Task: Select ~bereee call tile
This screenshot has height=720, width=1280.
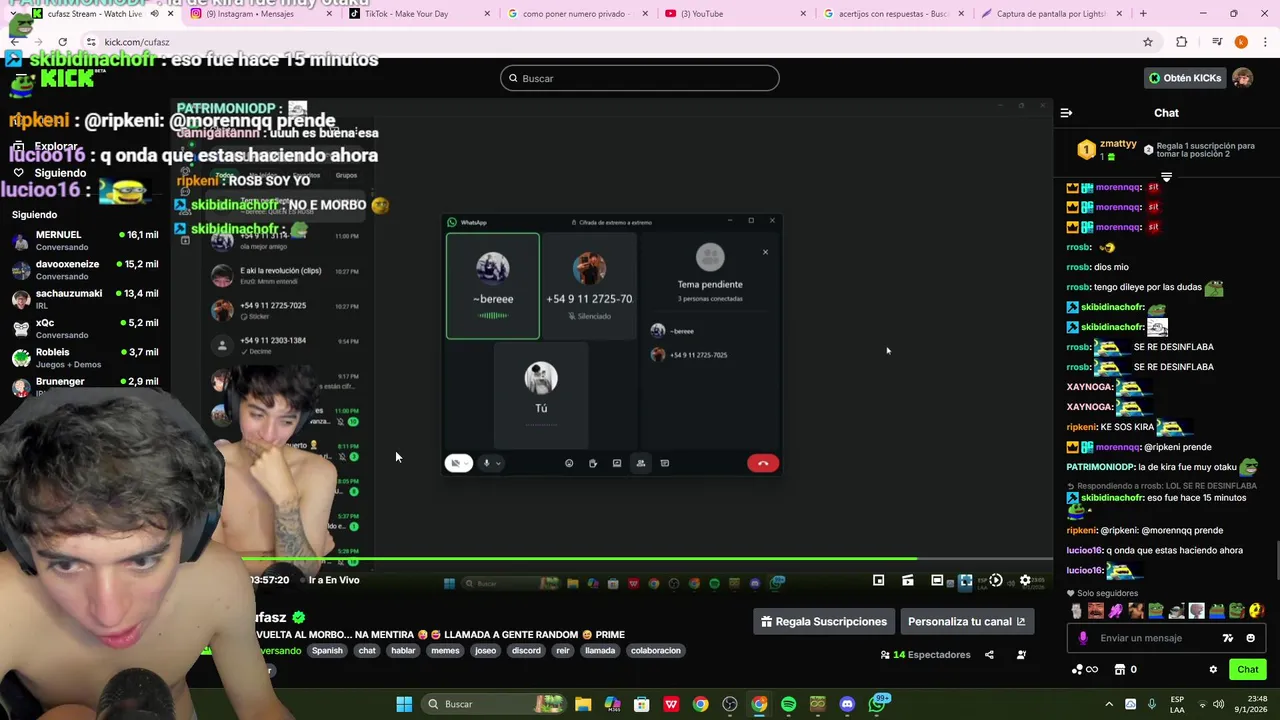Action: click(492, 286)
